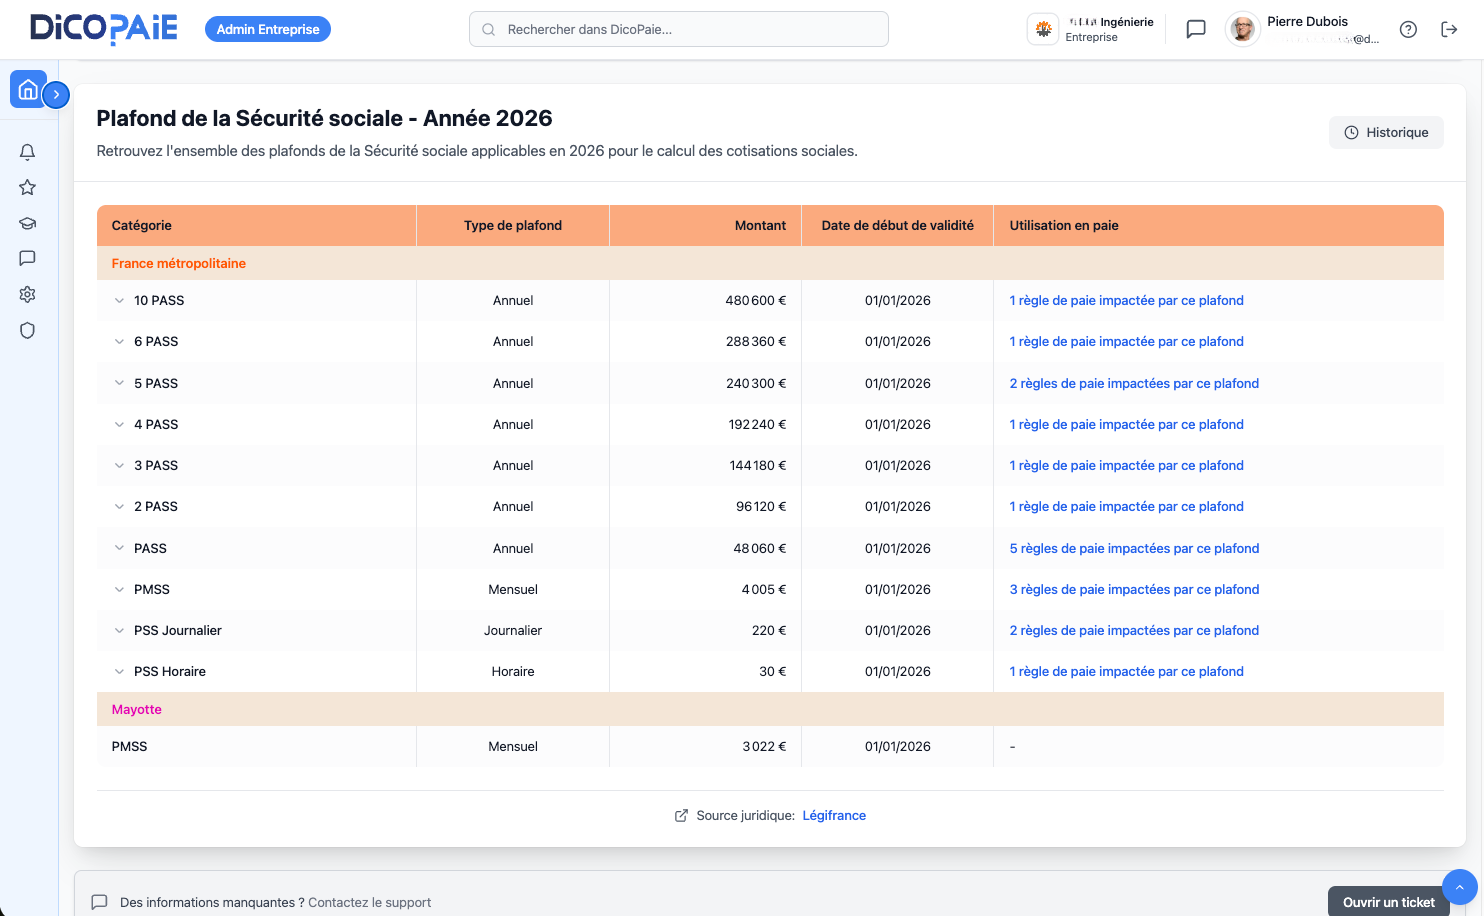Screen dimensions: 1484x916
Task: Open the Historique button
Action: coord(1386,133)
